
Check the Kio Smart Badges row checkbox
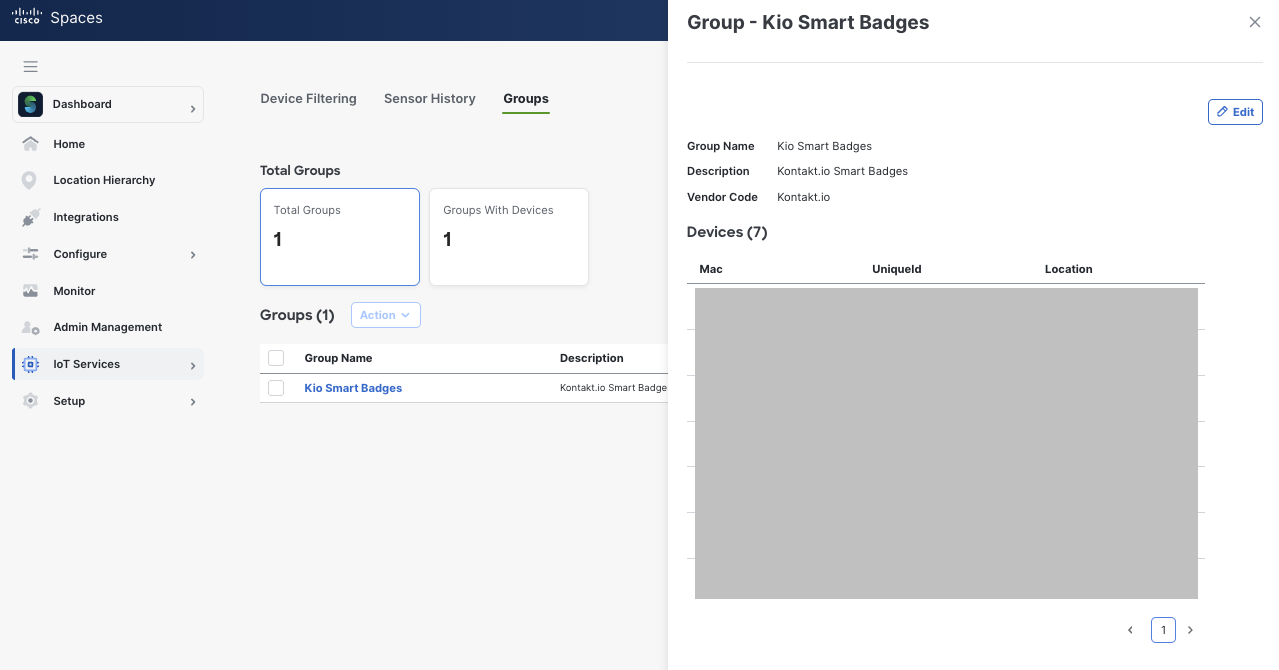click(276, 388)
